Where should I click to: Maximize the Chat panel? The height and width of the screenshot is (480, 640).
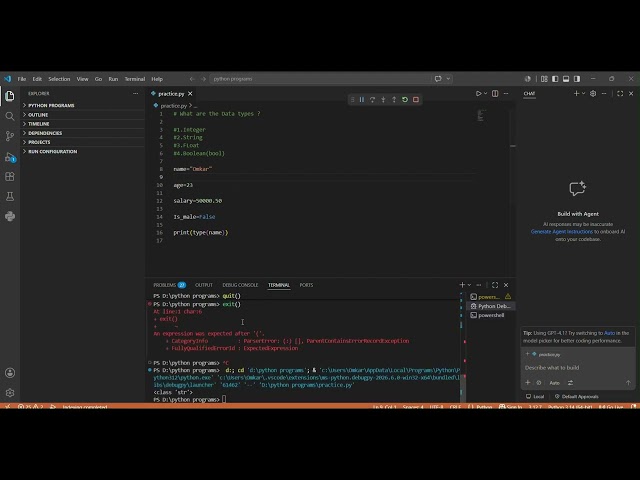tap(620, 93)
